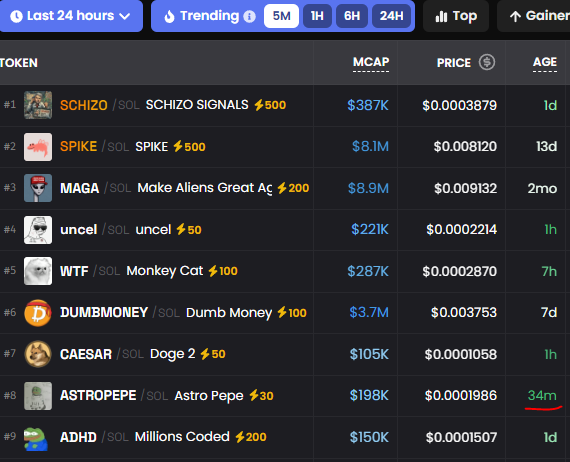This screenshot has height=462, width=570.
Task: Click the ADHD boost 200 badge
Action: [251, 437]
